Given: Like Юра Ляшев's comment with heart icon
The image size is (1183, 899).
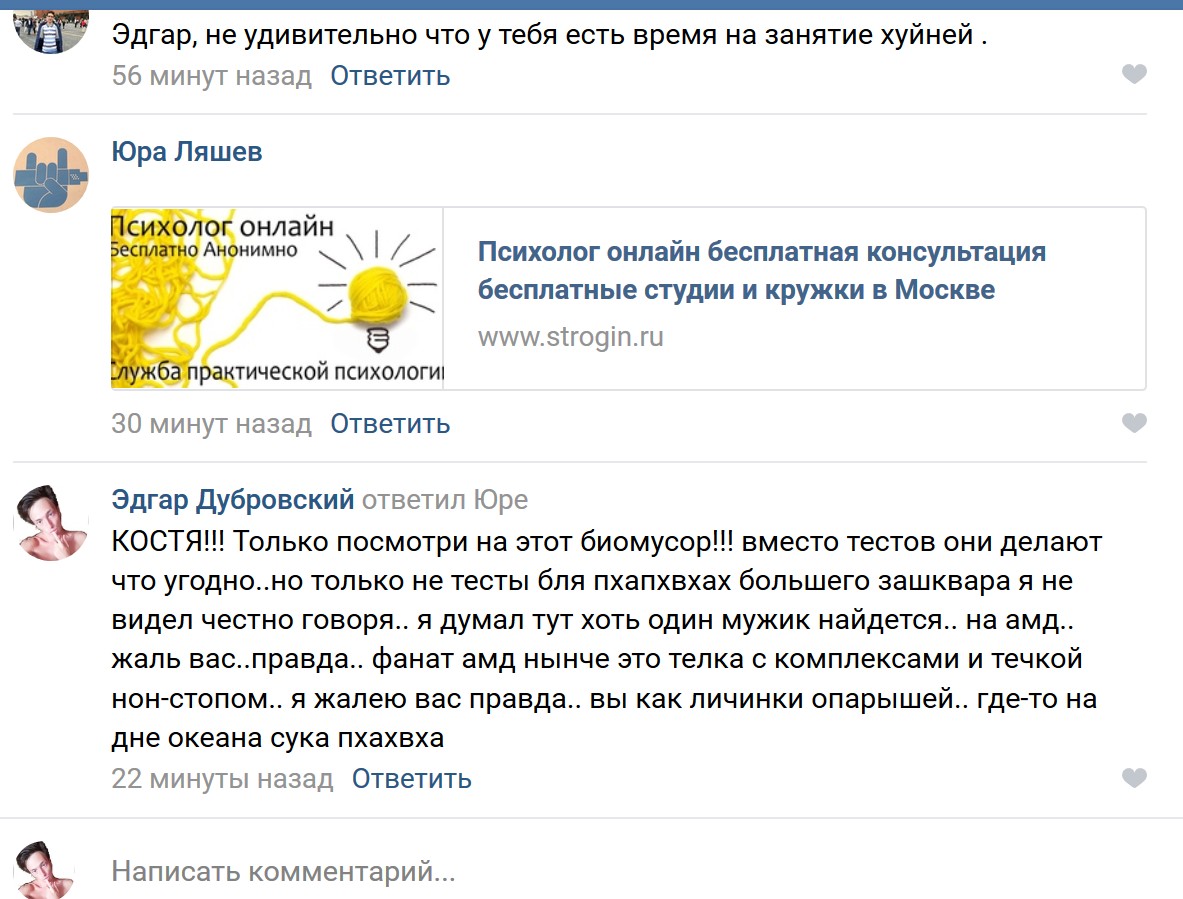Looking at the screenshot, I should pos(1133,424).
